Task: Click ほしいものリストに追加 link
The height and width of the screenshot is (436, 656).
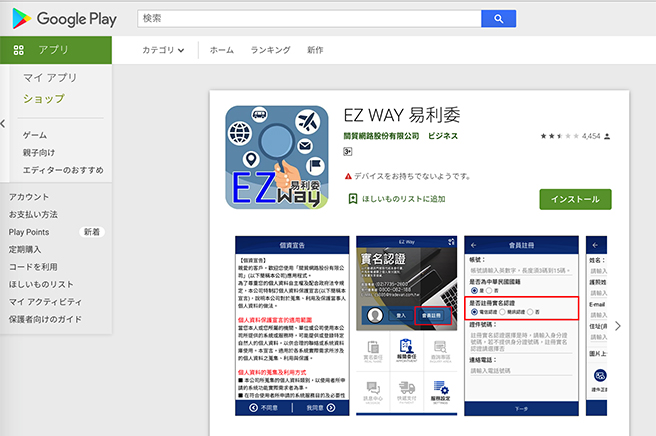Action: 403,199
